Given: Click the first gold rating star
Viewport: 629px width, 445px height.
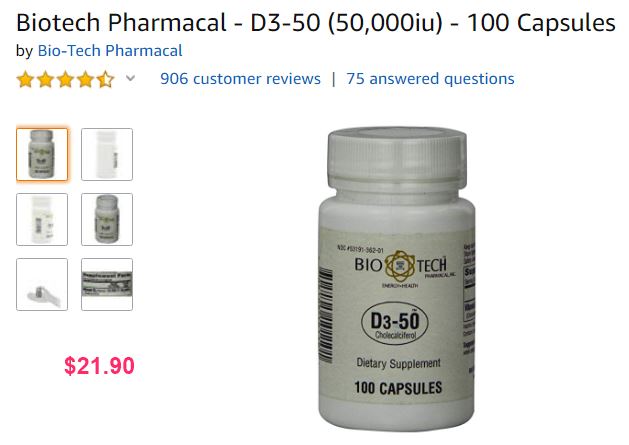Looking at the screenshot, I should (25, 79).
